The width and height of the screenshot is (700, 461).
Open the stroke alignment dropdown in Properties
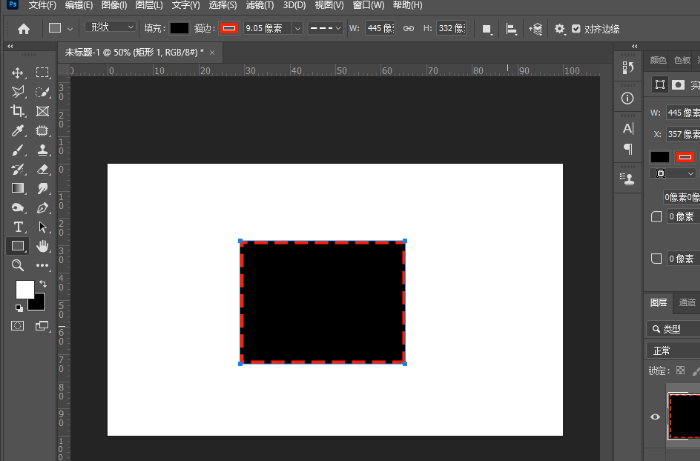[x=673, y=173]
